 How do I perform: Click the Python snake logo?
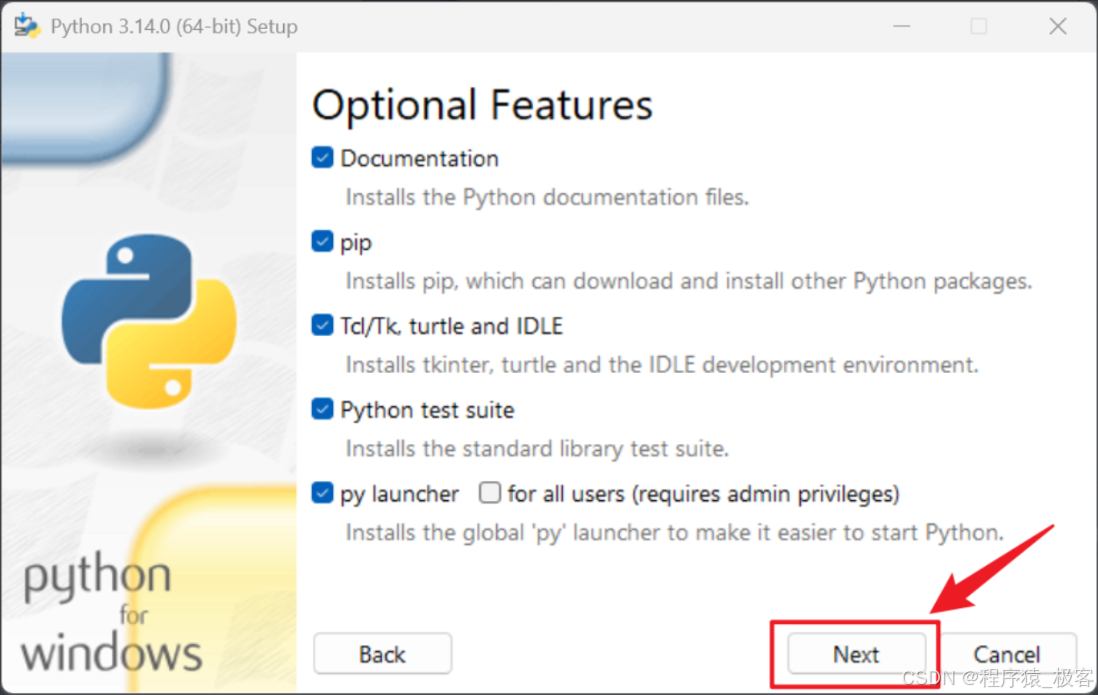(x=148, y=322)
